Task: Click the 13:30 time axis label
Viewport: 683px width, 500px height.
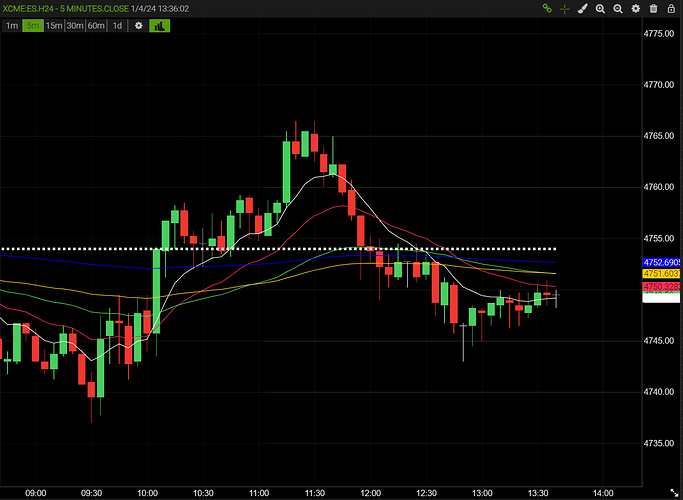Action: 538,493
